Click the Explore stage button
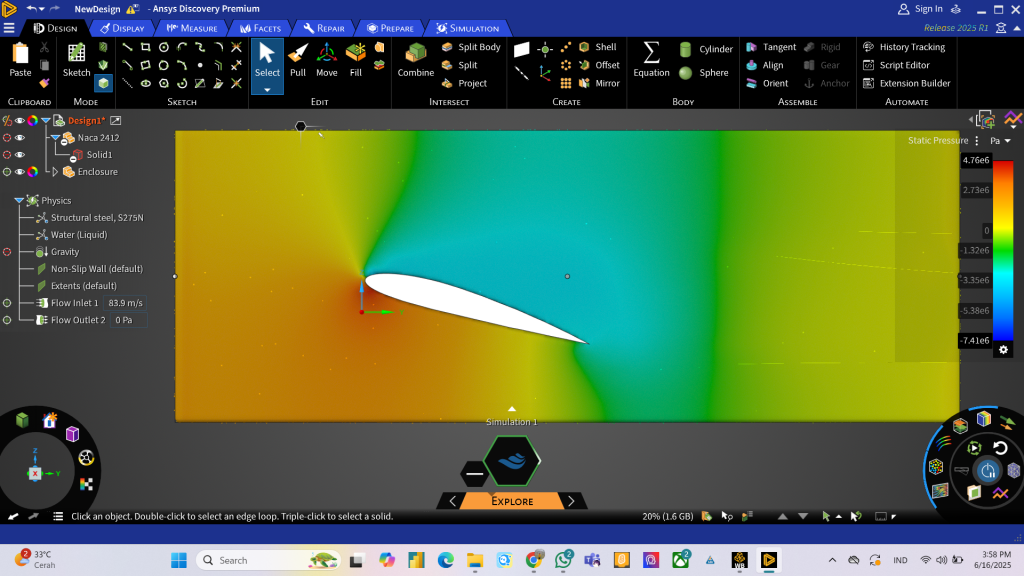1024x576 pixels. point(512,501)
